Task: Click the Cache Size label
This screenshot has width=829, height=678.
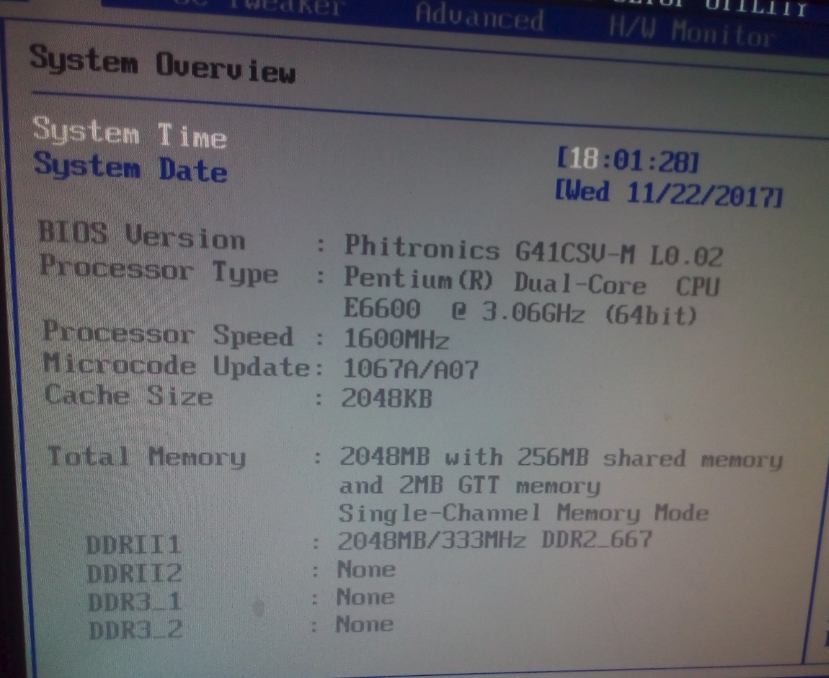Action: point(128,395)
